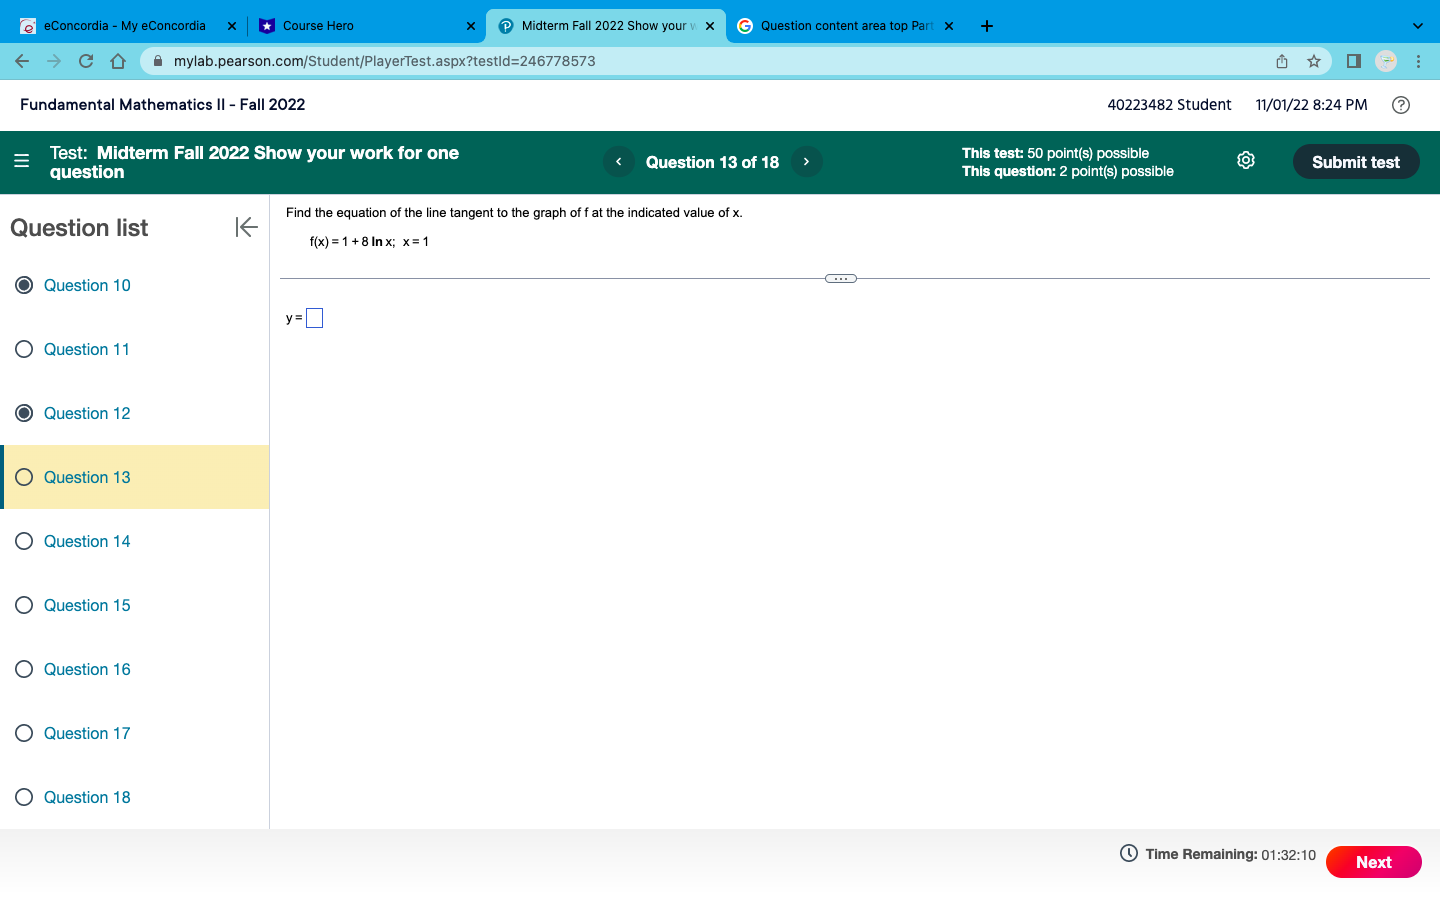Select Question 12 radio button
This screenshot has width=1440, height=900.
tap(25, 413)
